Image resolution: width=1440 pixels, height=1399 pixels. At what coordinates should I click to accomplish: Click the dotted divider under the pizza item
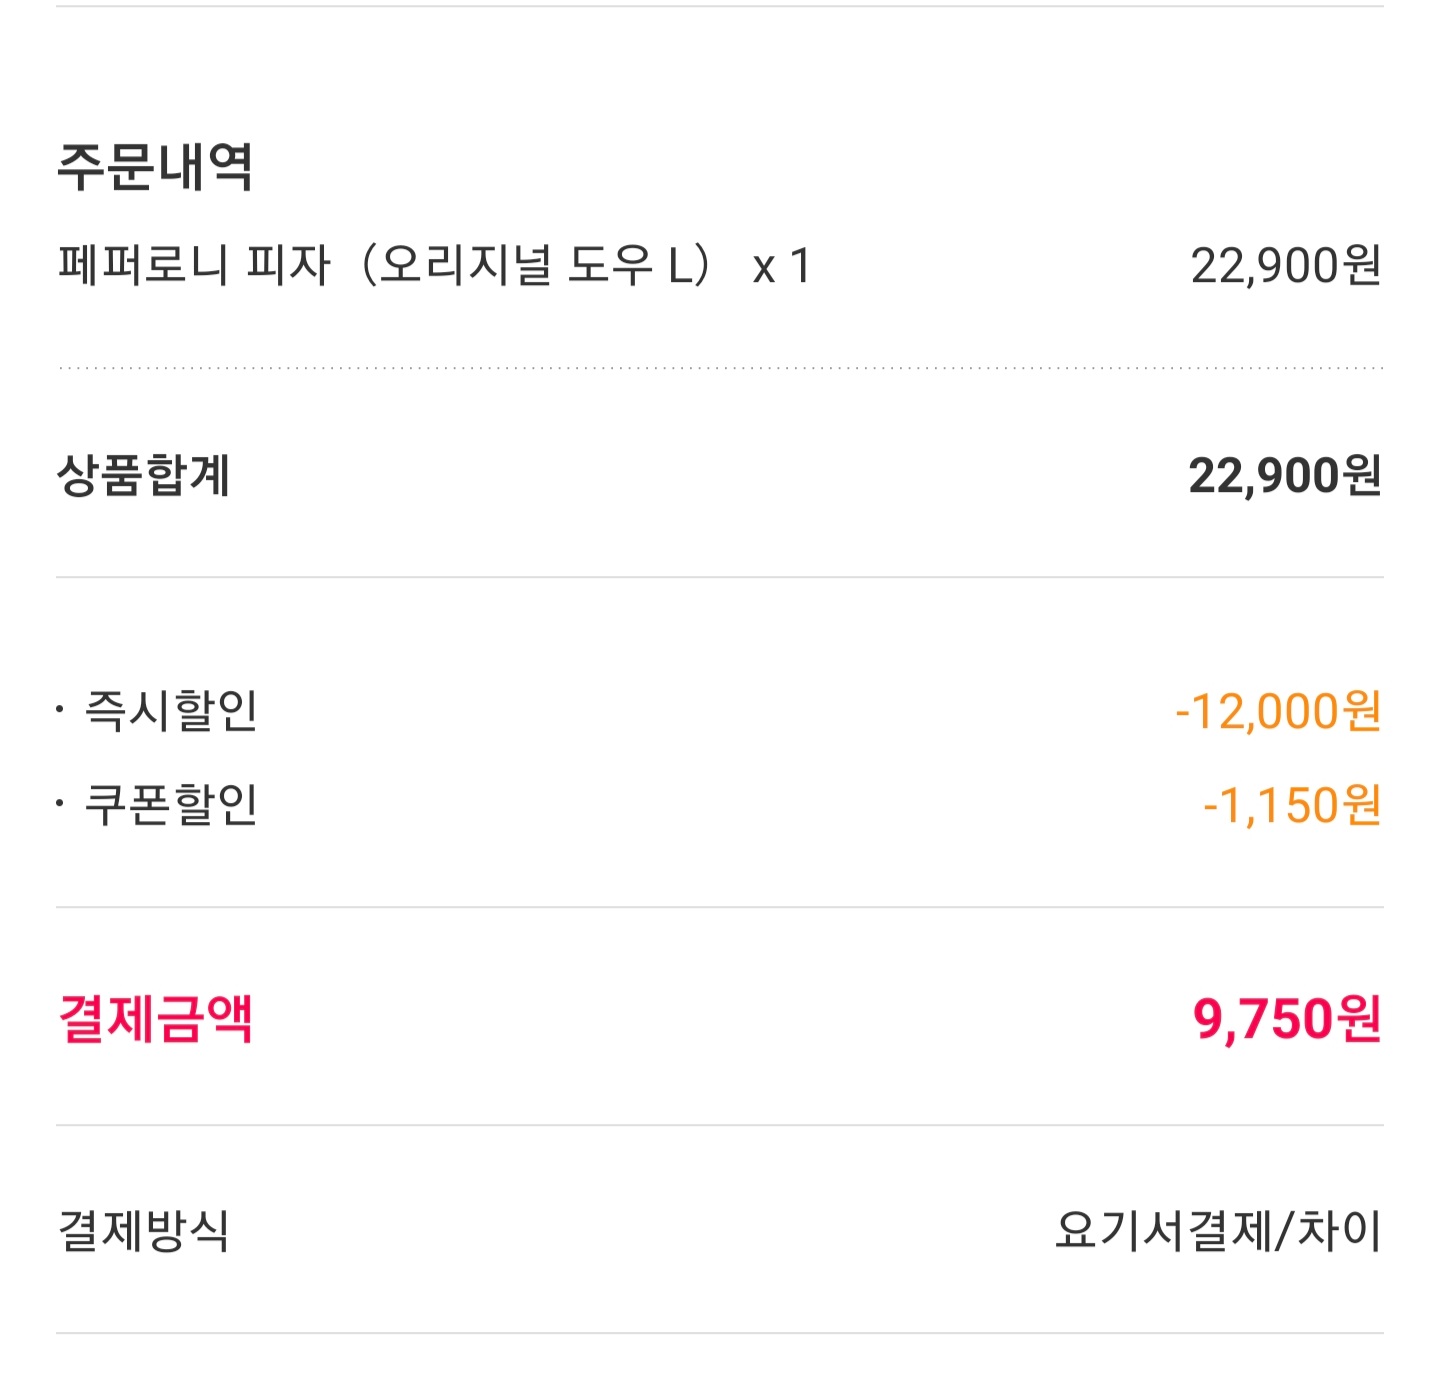coord(720,368)
